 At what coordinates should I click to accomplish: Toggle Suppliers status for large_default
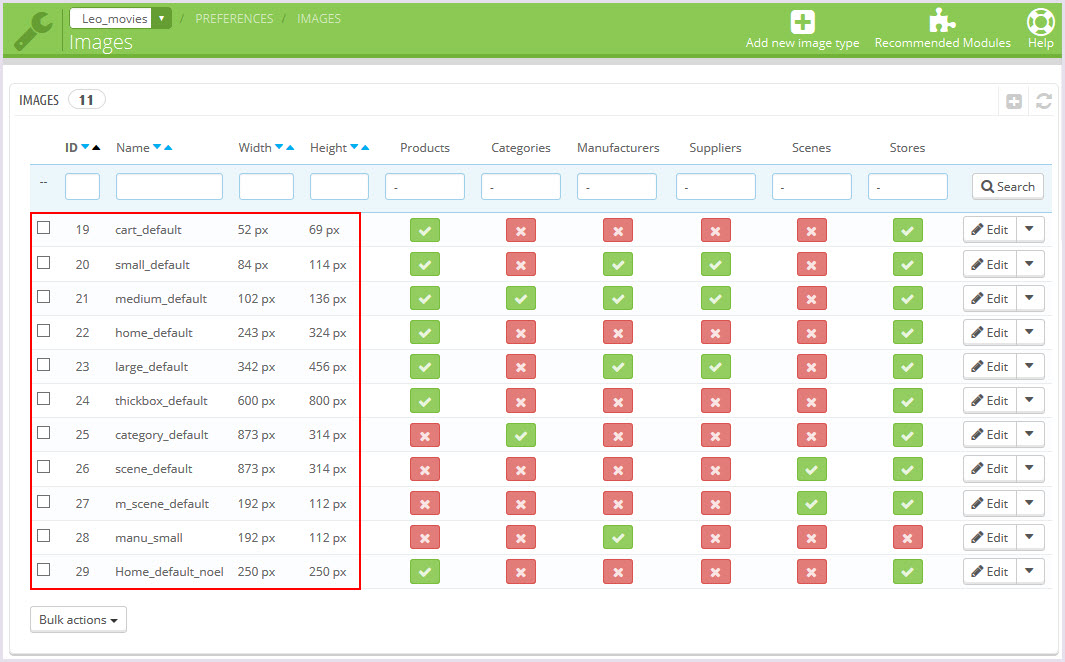715,367
